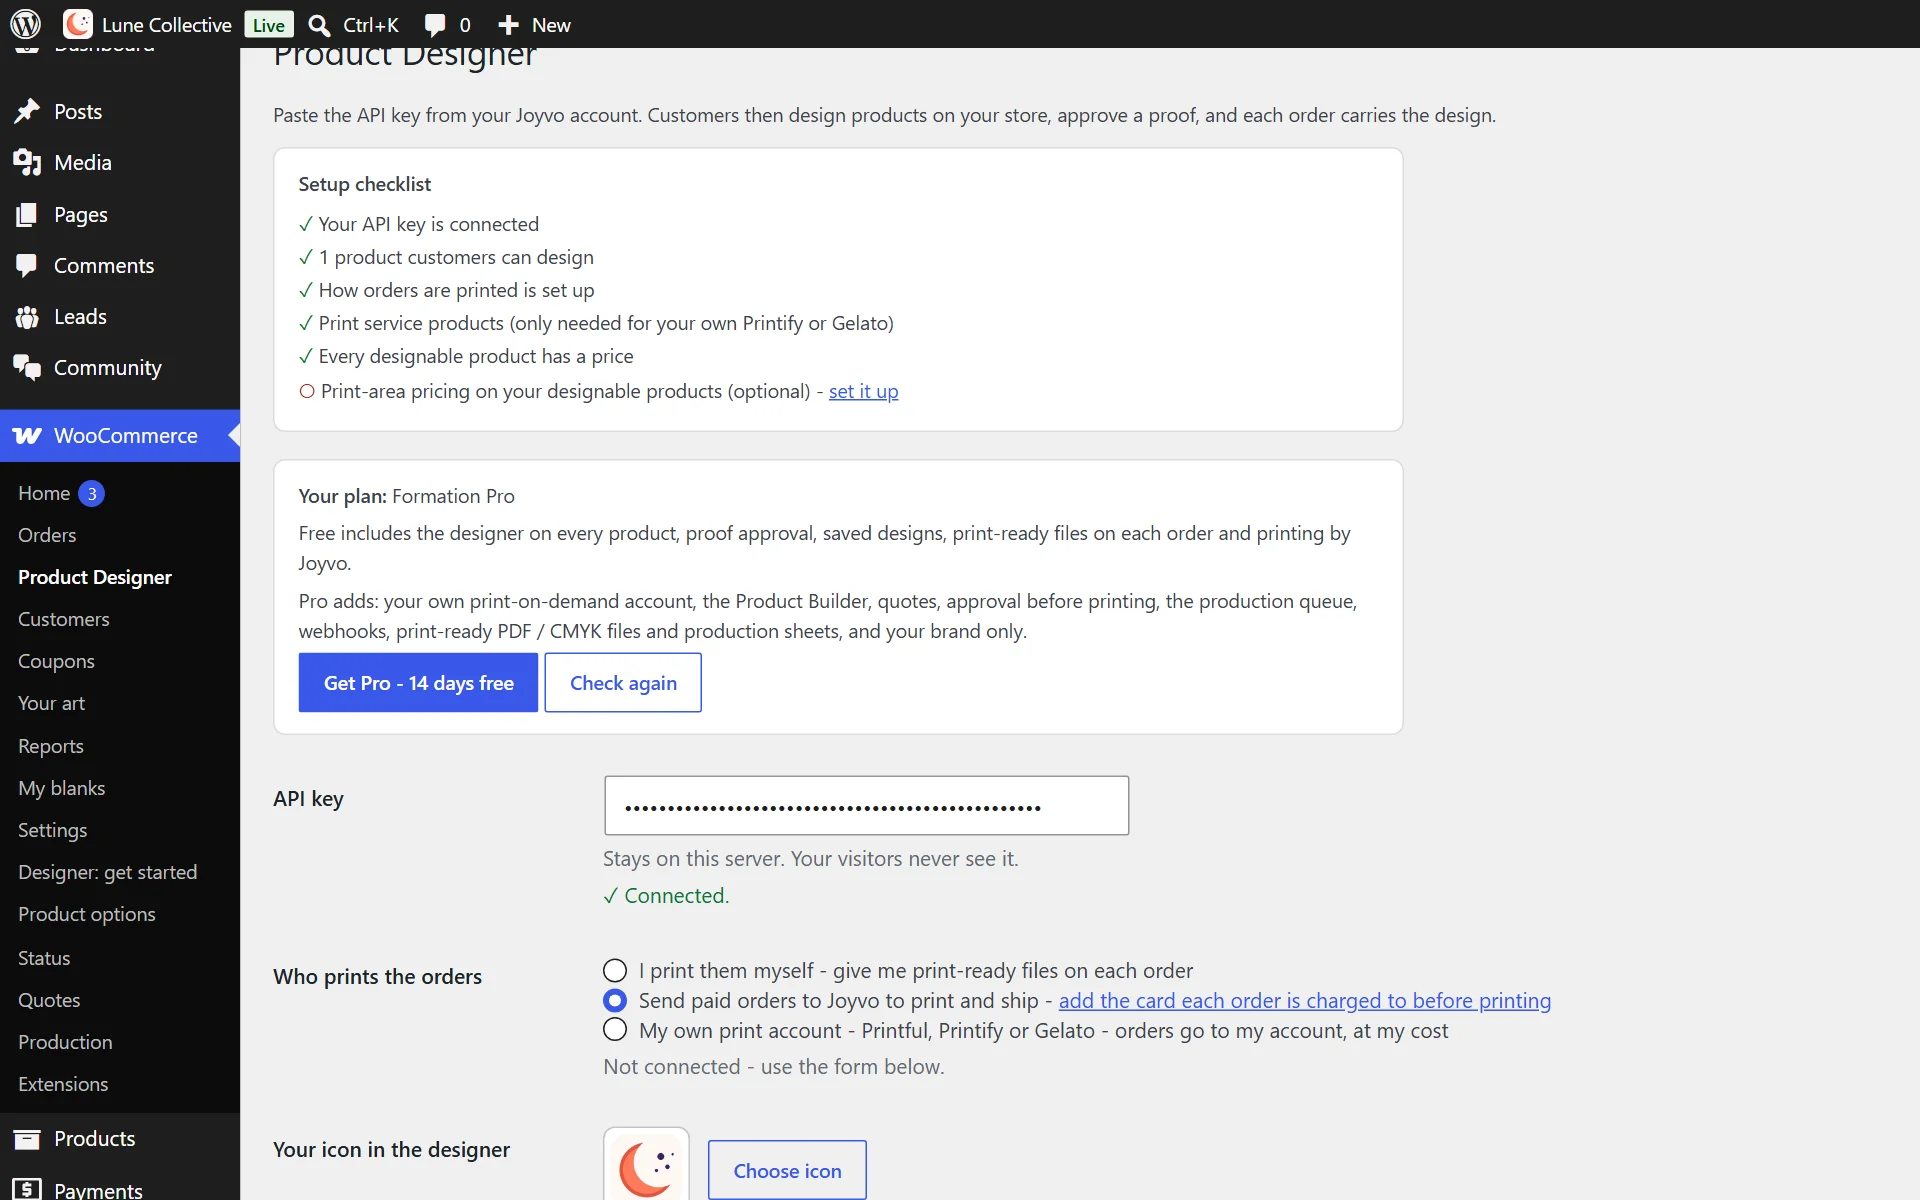Open the '+ New' content menu
The image size is (1920, 1200).
pos(534,25)
